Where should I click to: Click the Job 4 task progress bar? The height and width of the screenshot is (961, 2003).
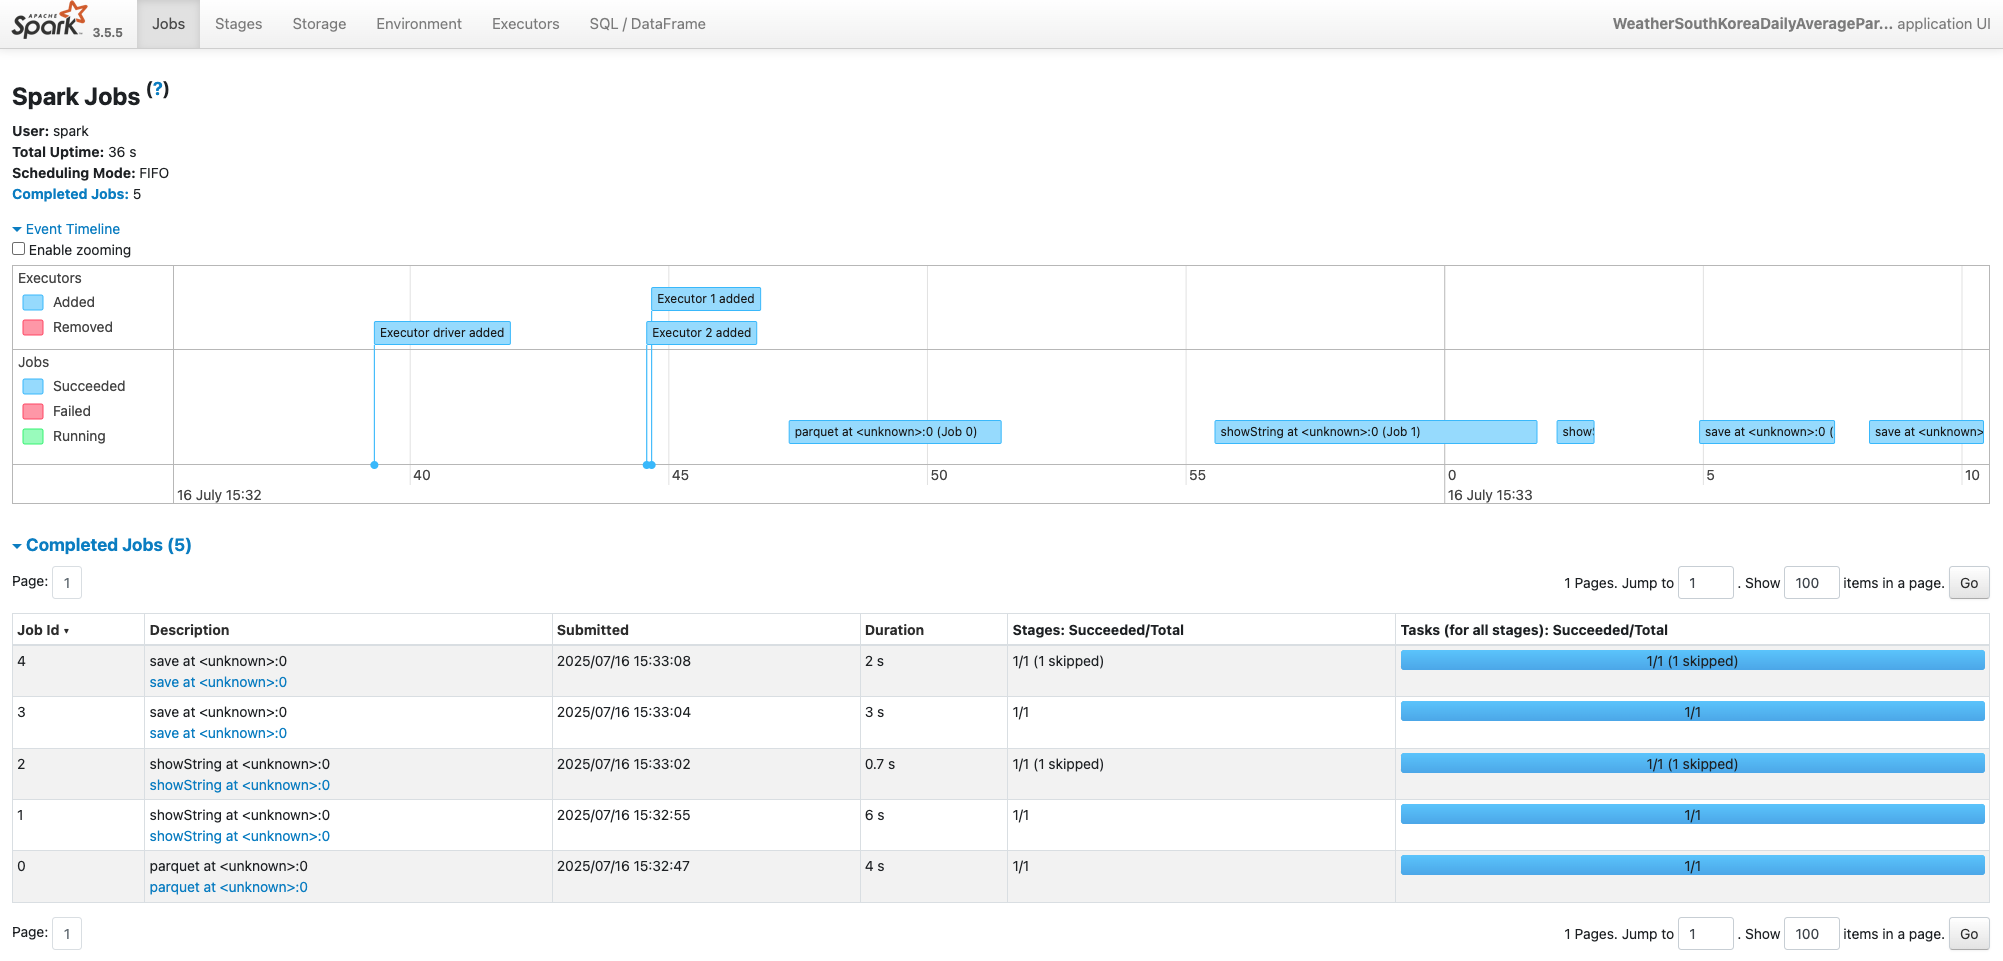point(1692,661)
